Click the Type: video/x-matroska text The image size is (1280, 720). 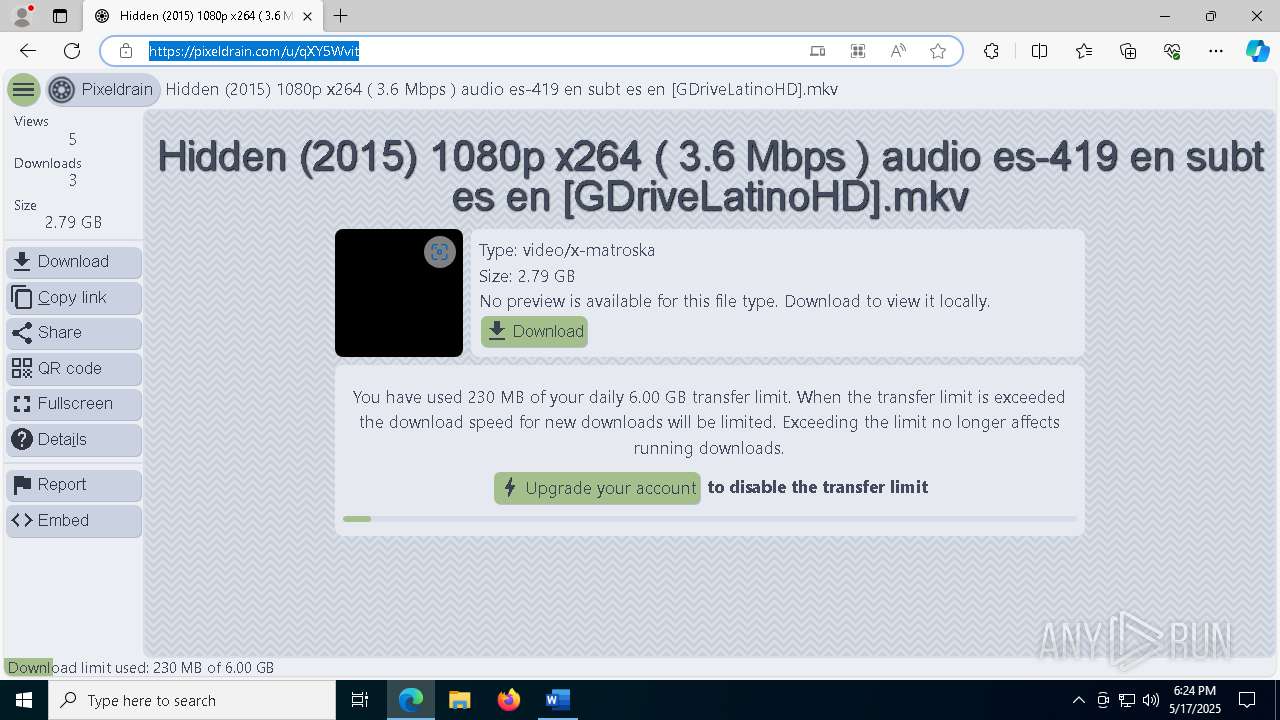pos(567,250)
